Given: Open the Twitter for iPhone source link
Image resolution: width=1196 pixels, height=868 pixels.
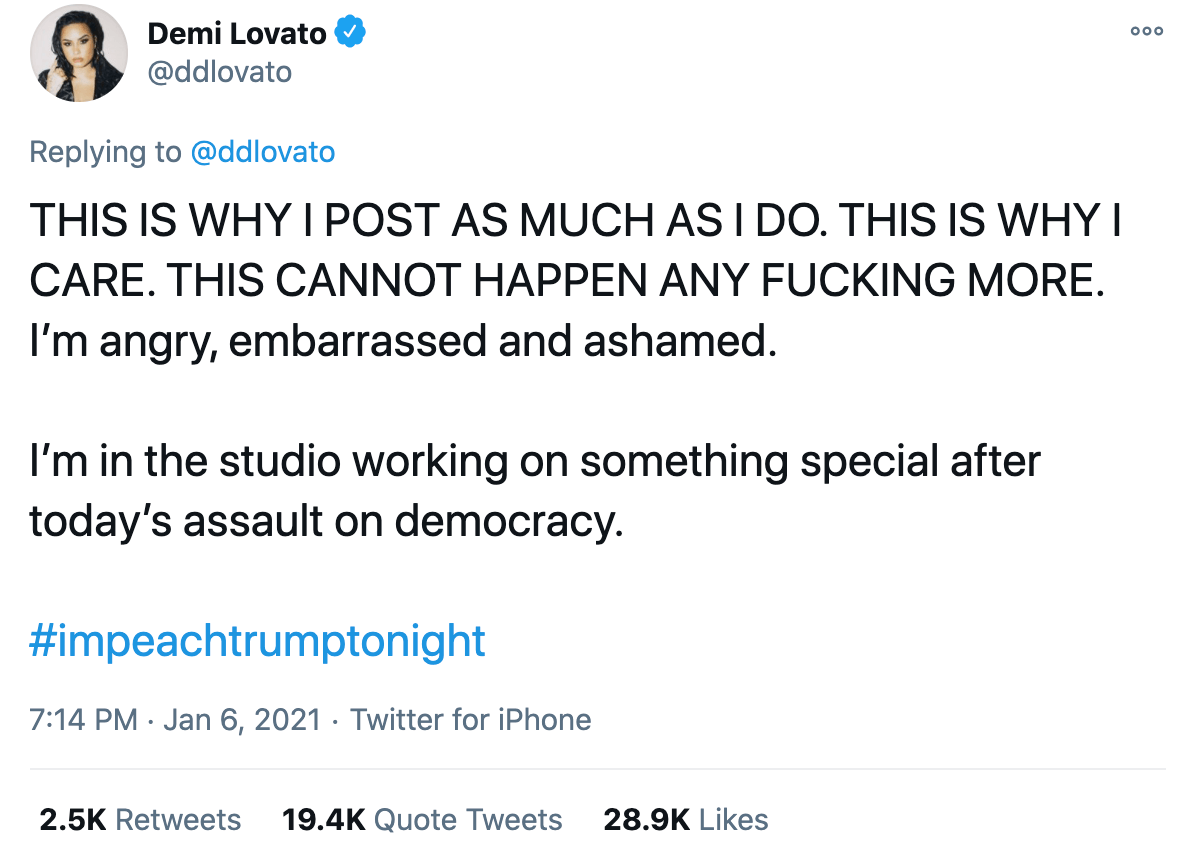Looking at the screenshot, I should (x=470, y=719).
